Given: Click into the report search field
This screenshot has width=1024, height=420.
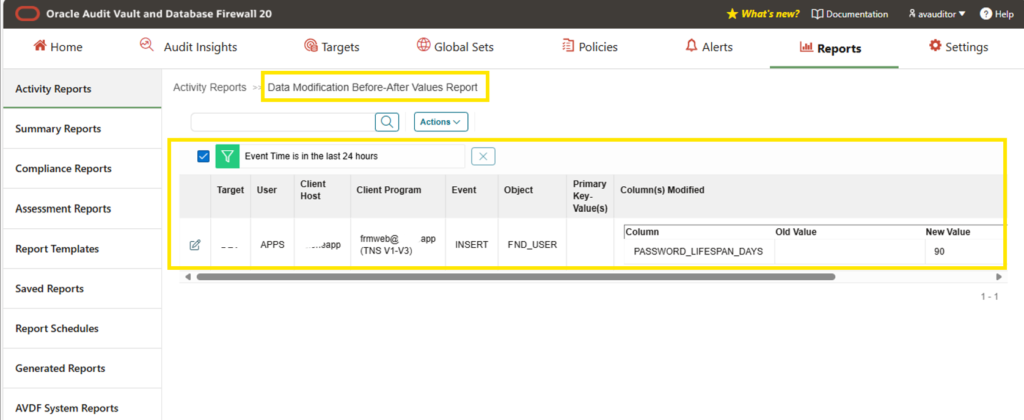Looking at the screenshot, I should click(x=282, y=121).
